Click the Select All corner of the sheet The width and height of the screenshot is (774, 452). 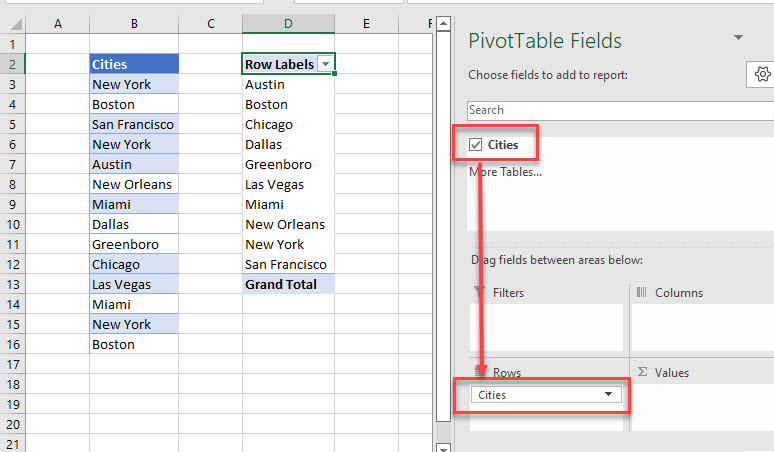click(x=12, y=23)
